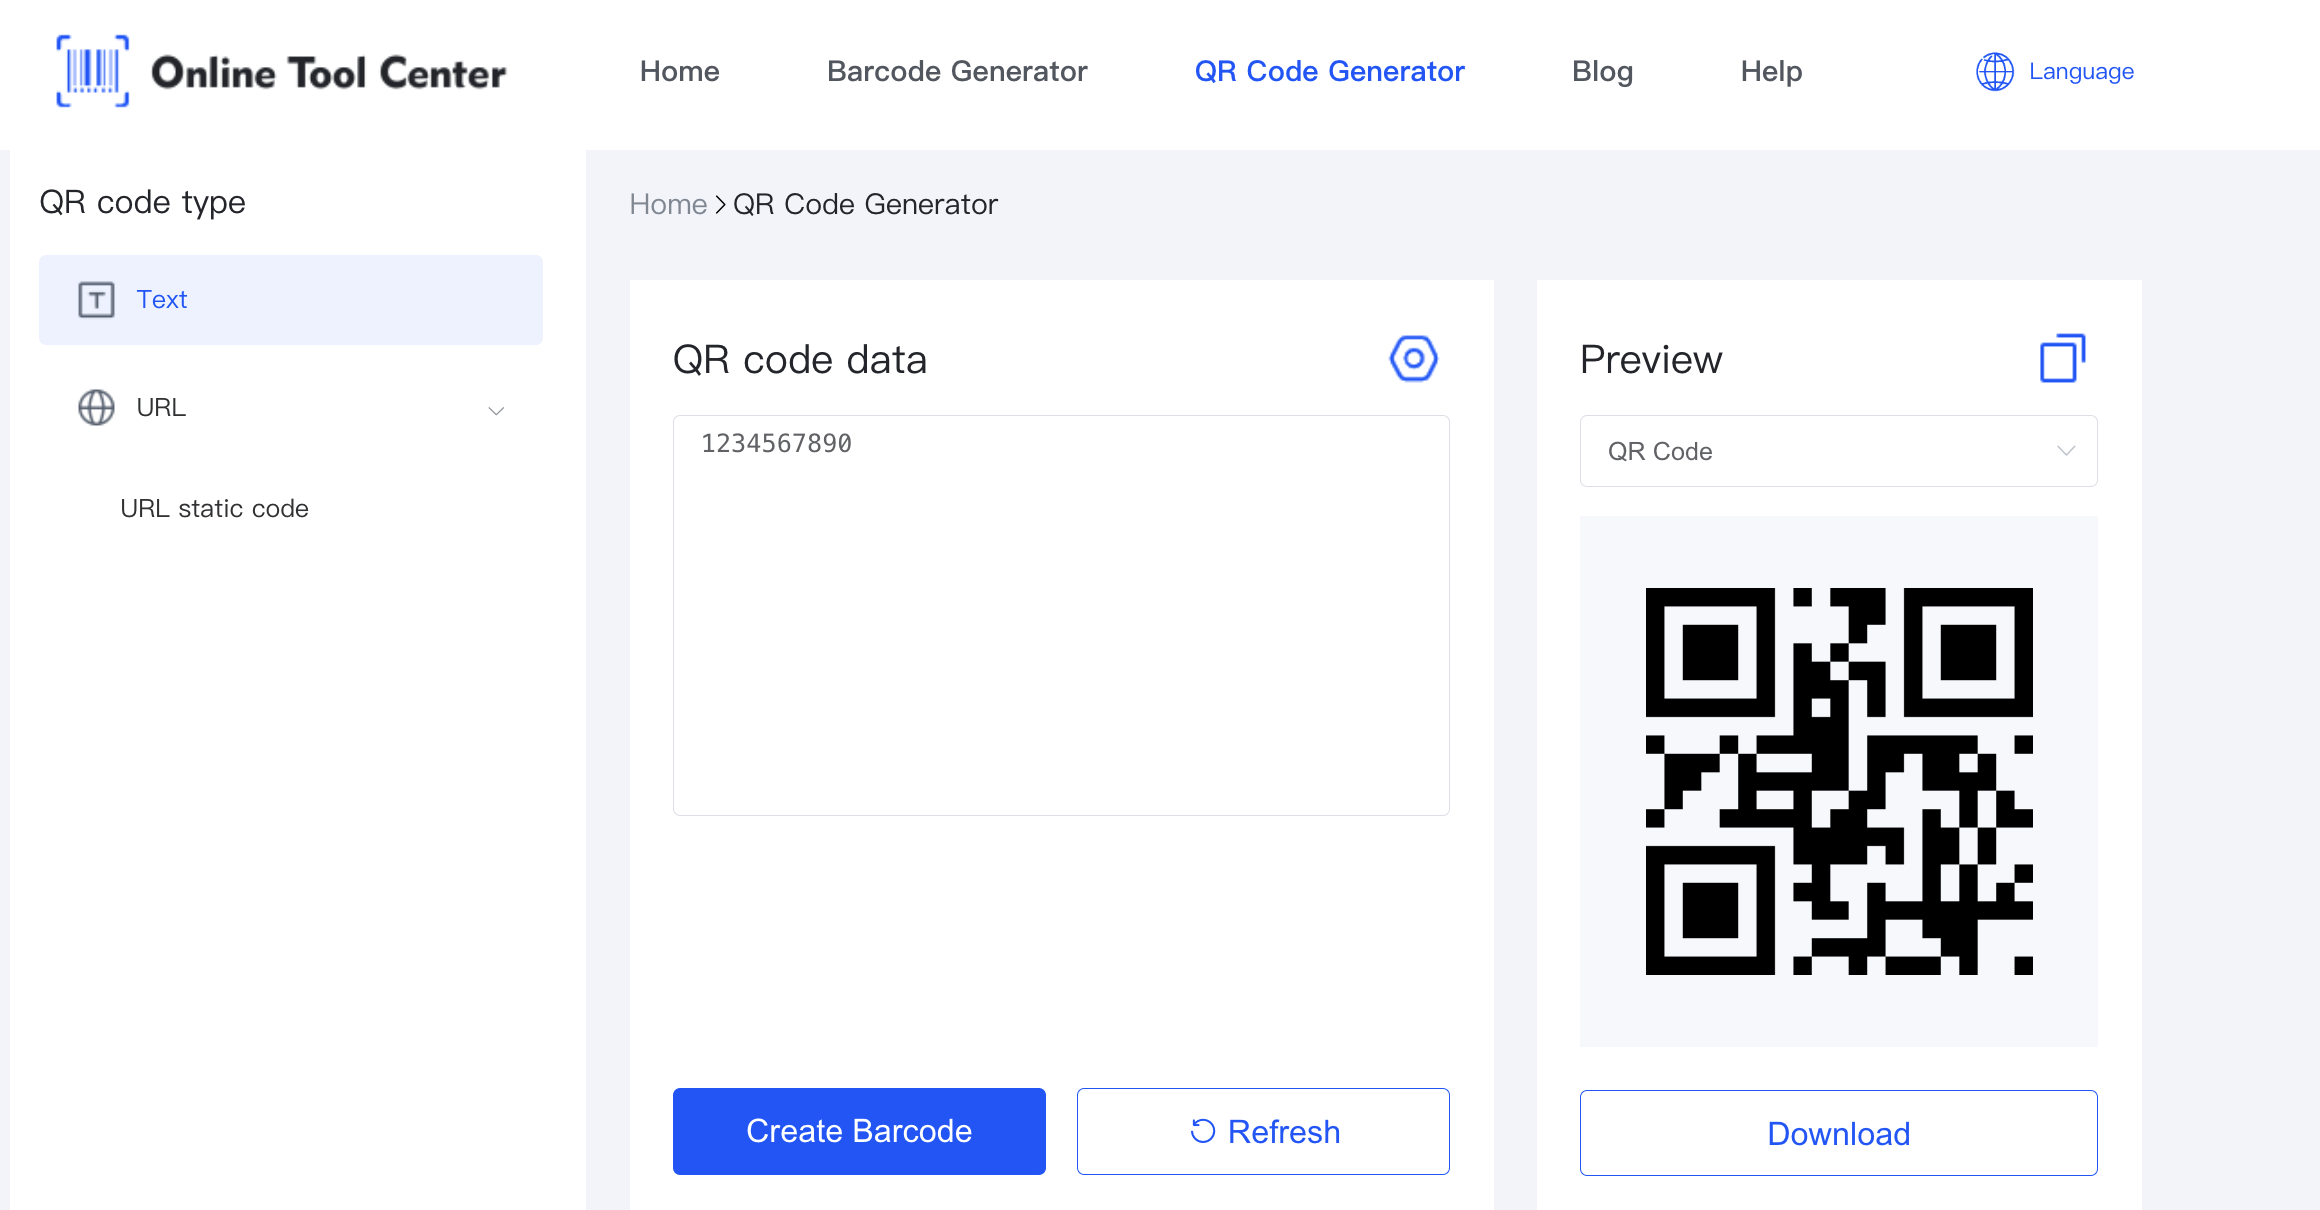Expand the QR Code format dropdown in Preview

[x=1838, y=451]
